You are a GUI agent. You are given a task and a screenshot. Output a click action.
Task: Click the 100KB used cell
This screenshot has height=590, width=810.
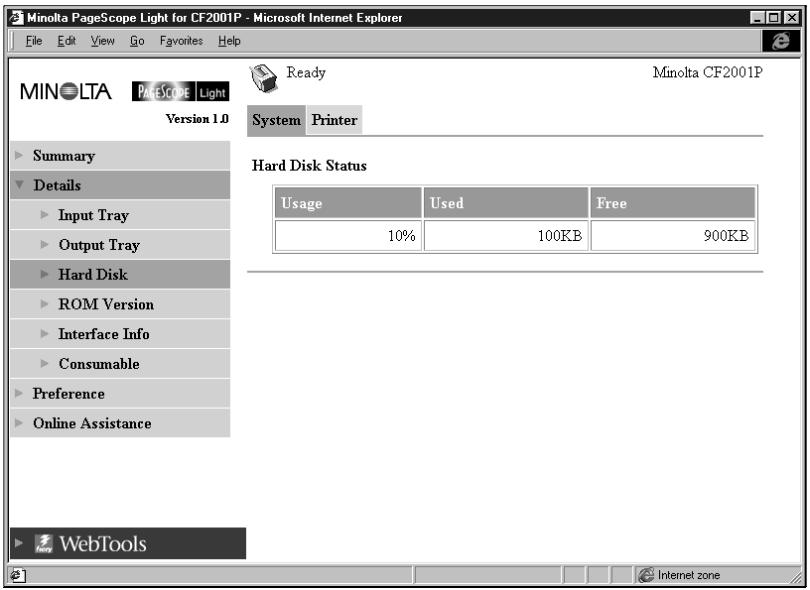506,236
